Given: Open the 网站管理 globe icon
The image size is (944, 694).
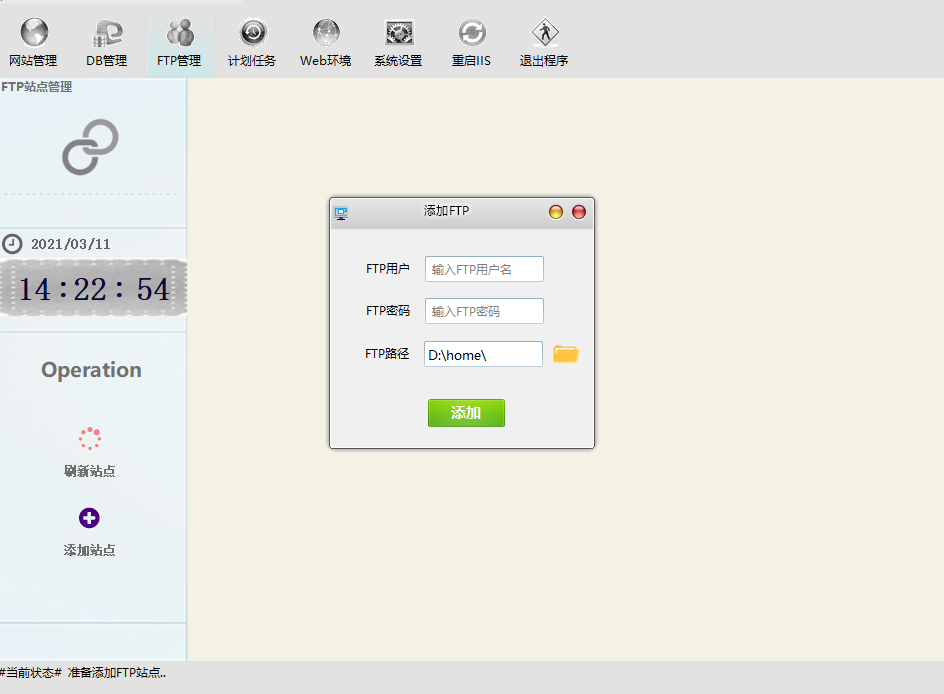Looking at the screenshot, I should tap(34, 33).
